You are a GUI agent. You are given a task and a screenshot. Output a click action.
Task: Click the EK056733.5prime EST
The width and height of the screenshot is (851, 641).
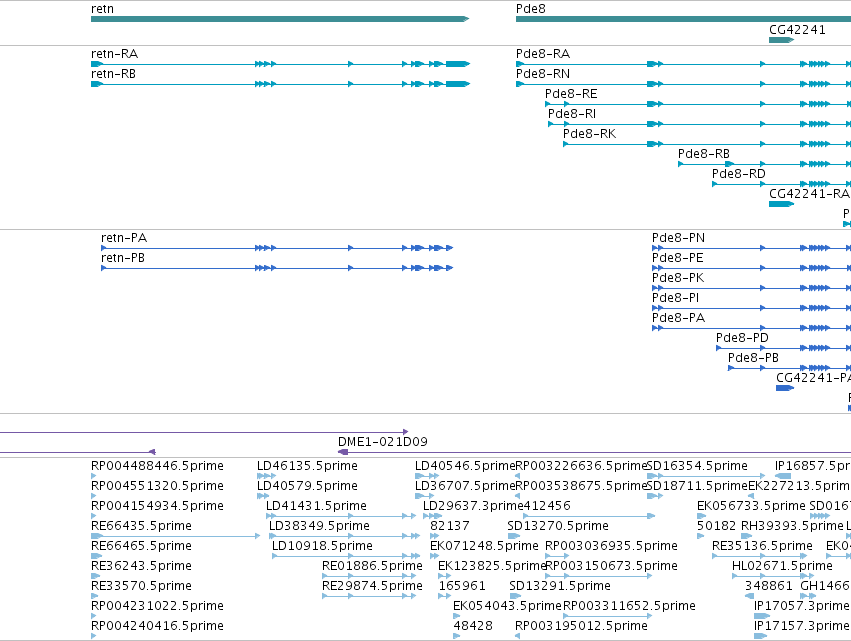point(701,516)
